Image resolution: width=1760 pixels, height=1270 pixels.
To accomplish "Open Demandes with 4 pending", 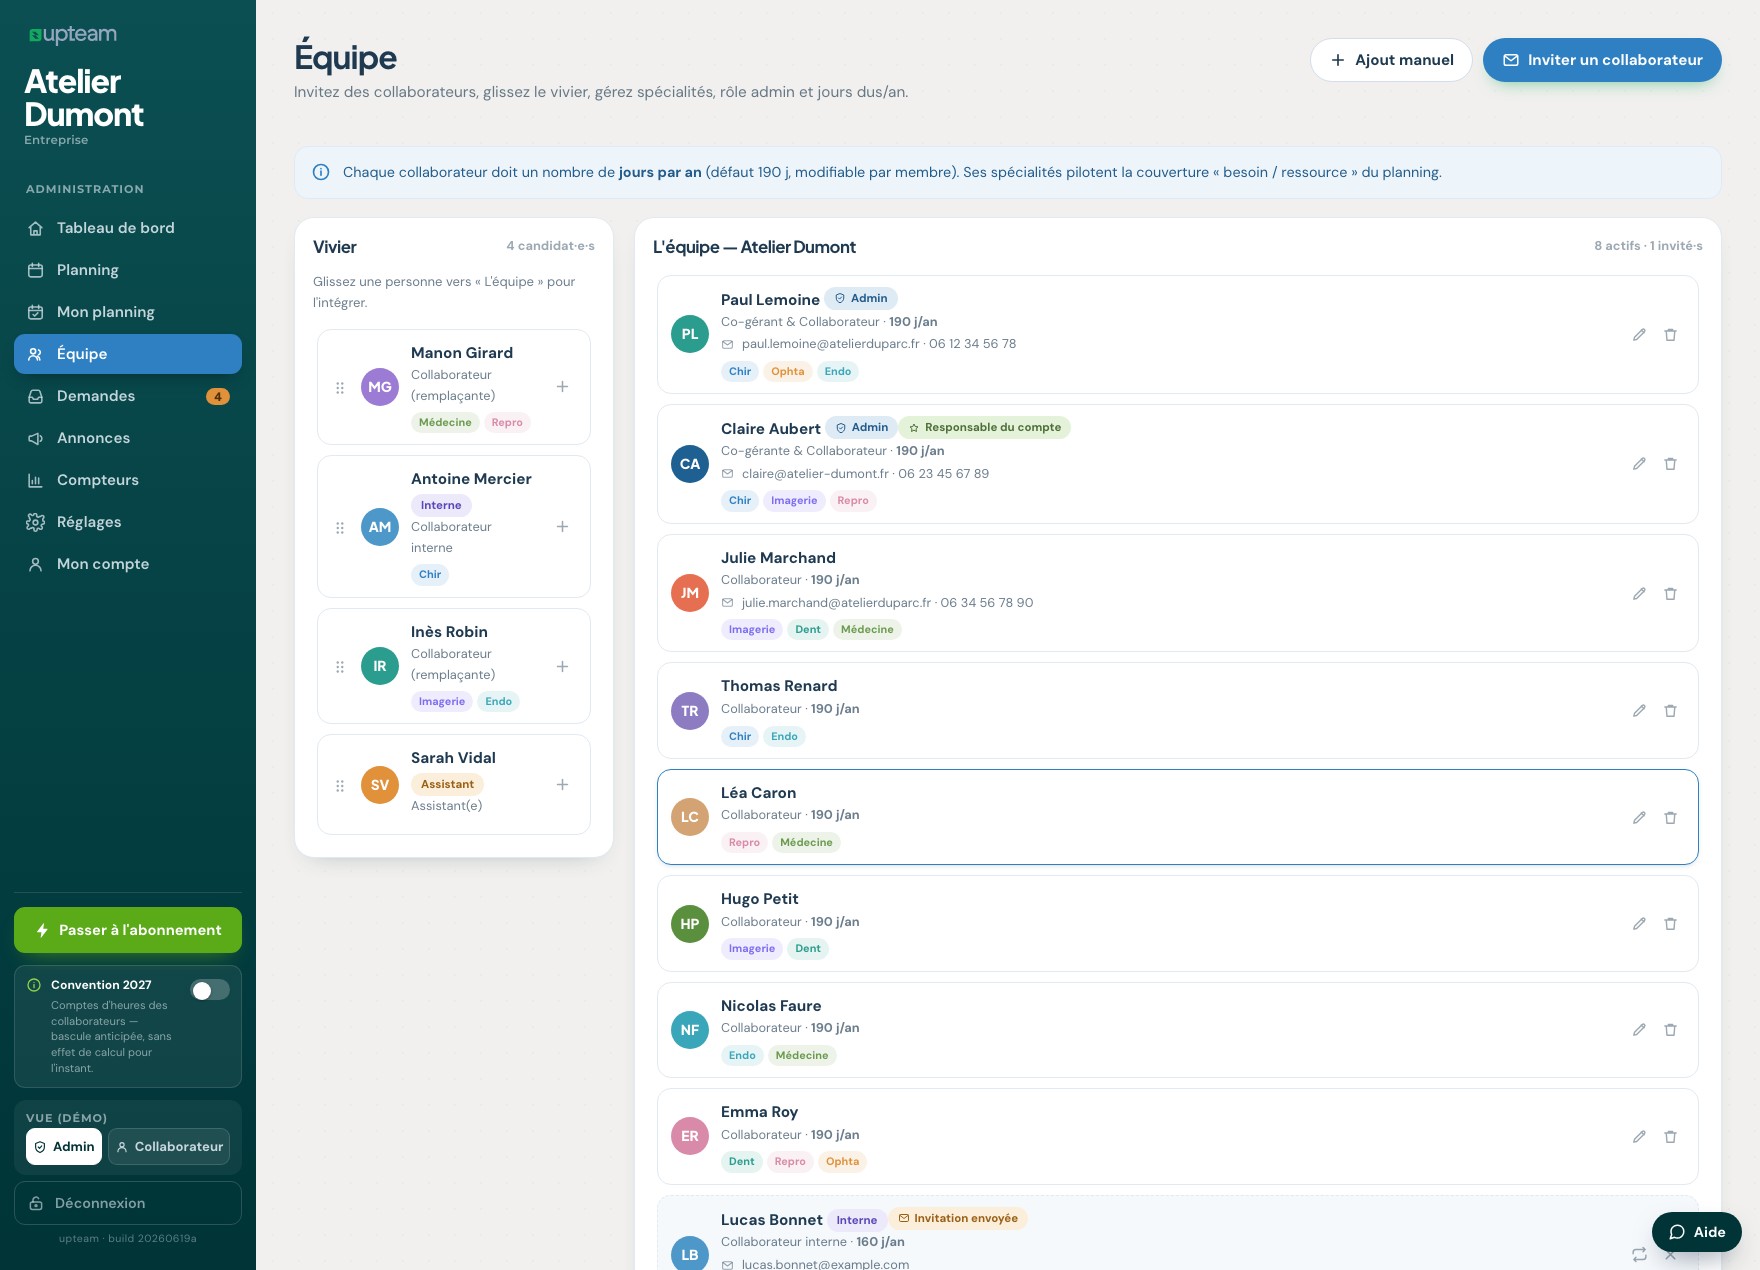I will (128, 396).
